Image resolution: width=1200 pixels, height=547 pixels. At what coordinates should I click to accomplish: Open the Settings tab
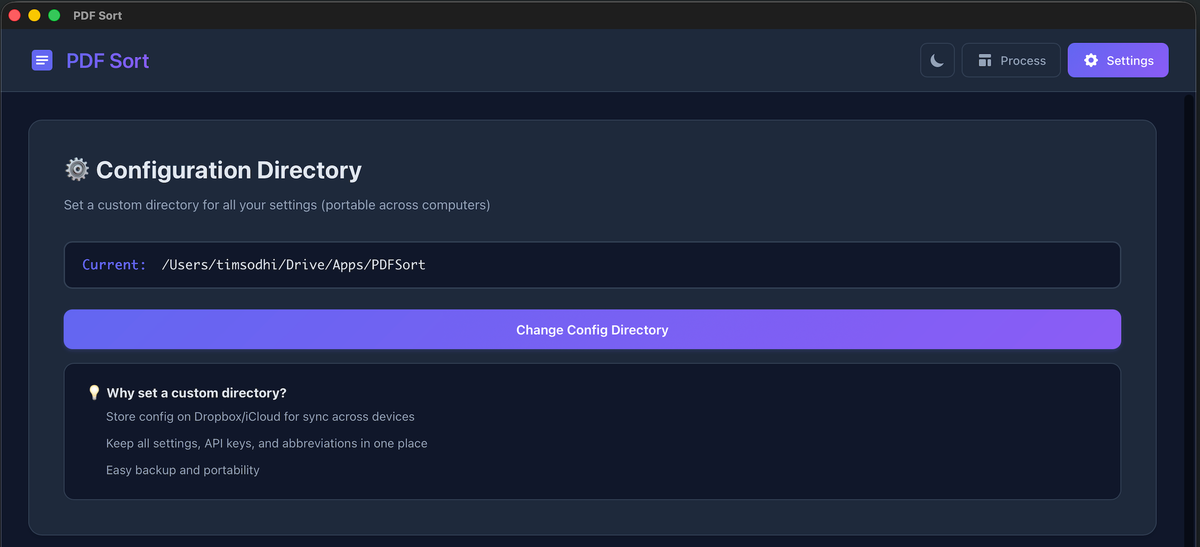[1118, 61]
